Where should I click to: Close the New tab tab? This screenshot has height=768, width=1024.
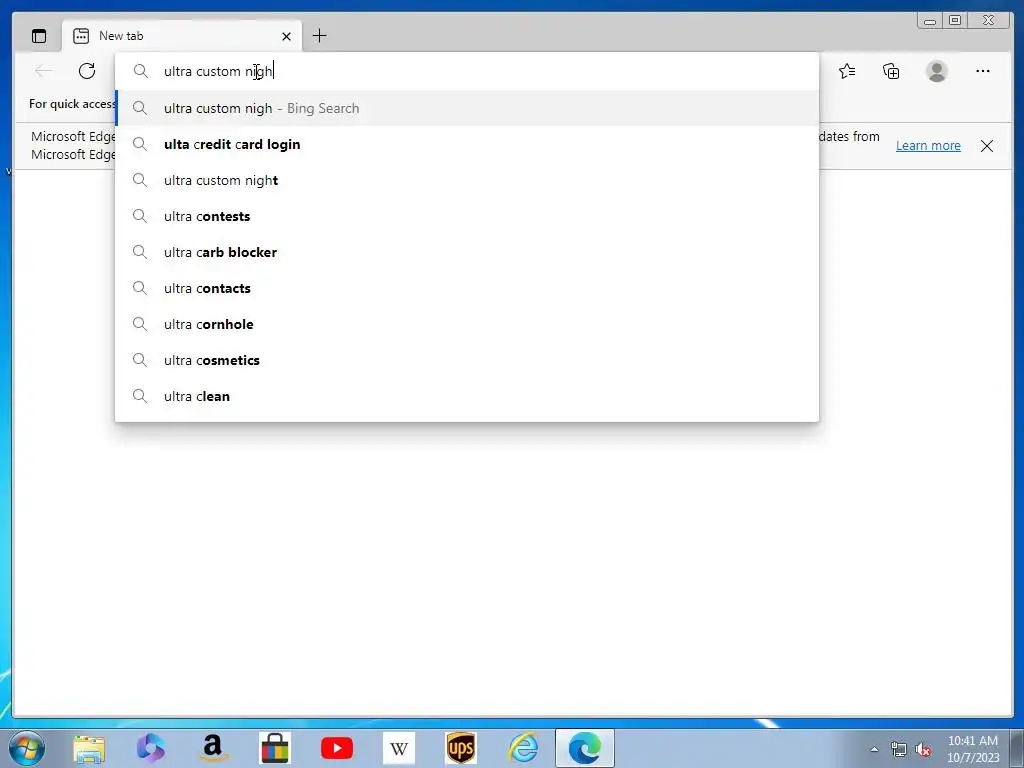click(x=286, y=37)
